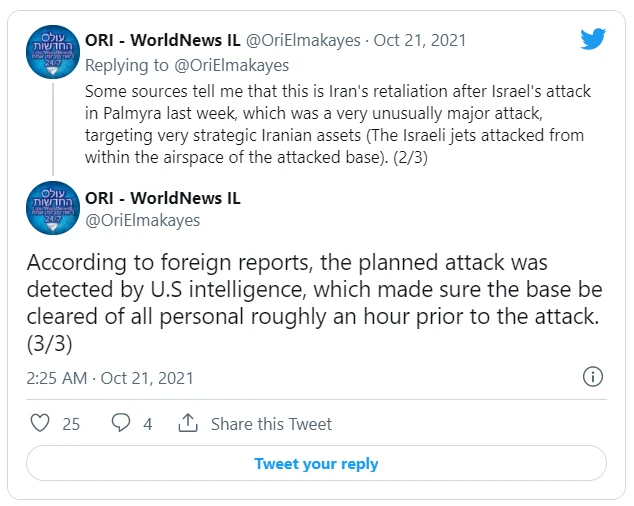Click @OriElmakayes handle under main author name
Viewport: 634px width, 506px height.
coord(143,220)
